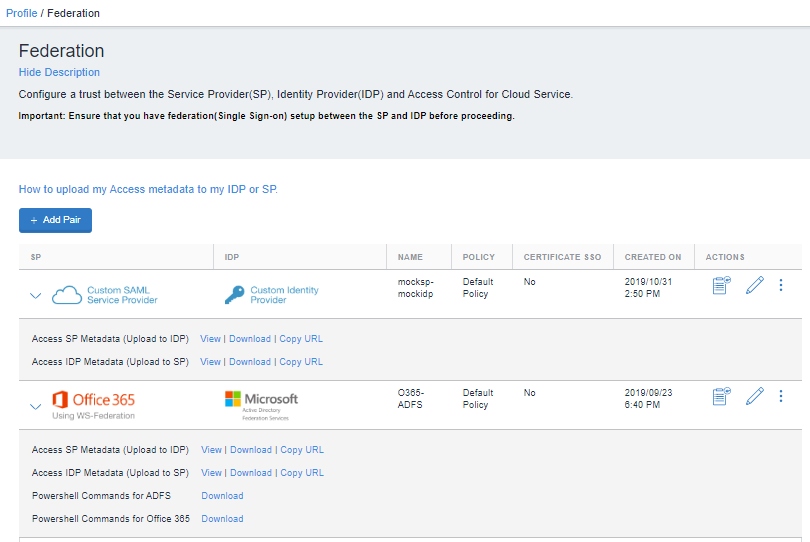Click the Custom Identity Provider key icon
The image size is (810, 542).
234,295
